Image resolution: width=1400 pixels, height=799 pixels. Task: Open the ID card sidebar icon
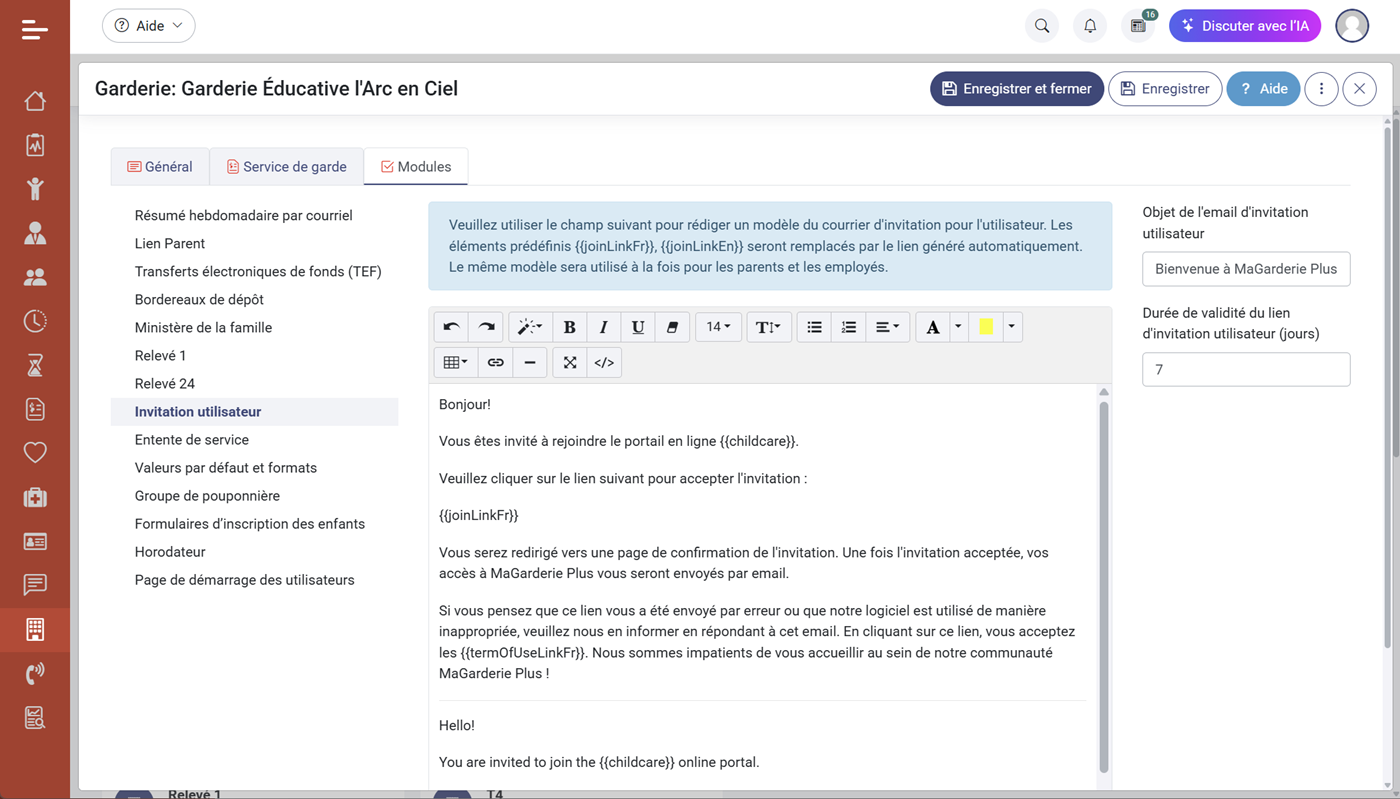35,541
